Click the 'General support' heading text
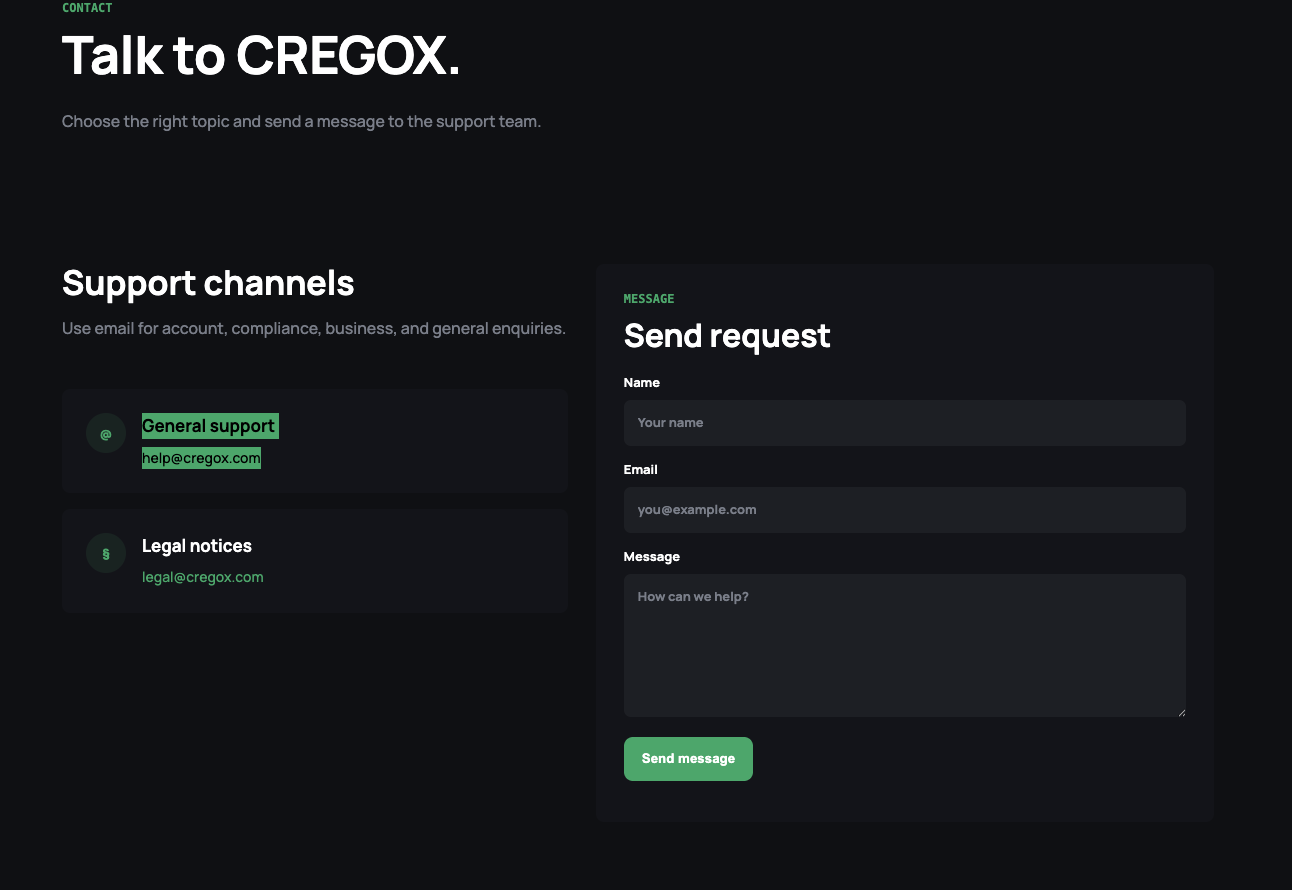This screenshot has height=890, width=1292. (209, 426)
